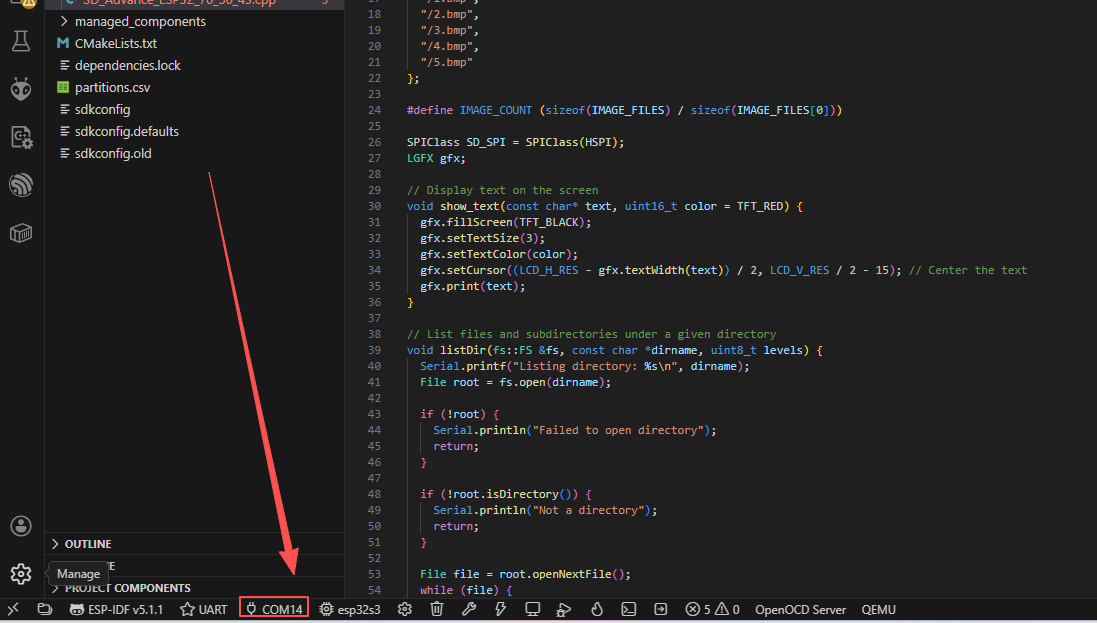Click the flame build, flash and monitor icon
Image resolution: width=1097 pixels, height=623 pixels.
597,609
